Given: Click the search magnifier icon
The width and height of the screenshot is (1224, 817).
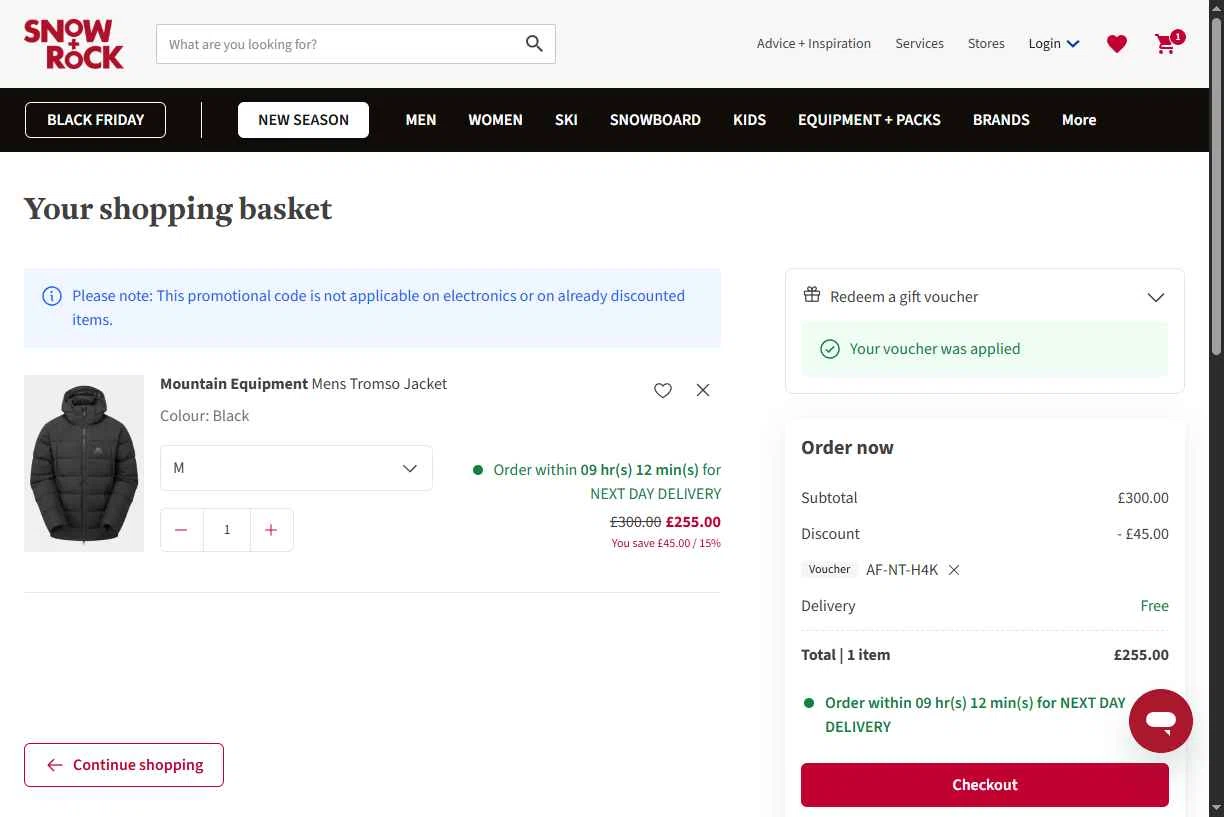Looking at the screenshot, I should (534, 44).
